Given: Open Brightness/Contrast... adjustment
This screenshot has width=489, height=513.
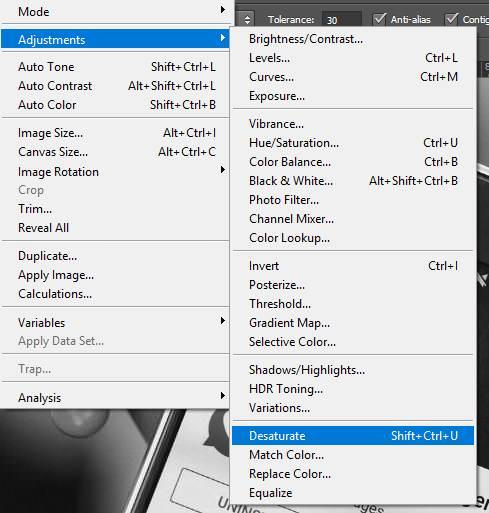Looking at the screenshot, I should pos(353,39).
